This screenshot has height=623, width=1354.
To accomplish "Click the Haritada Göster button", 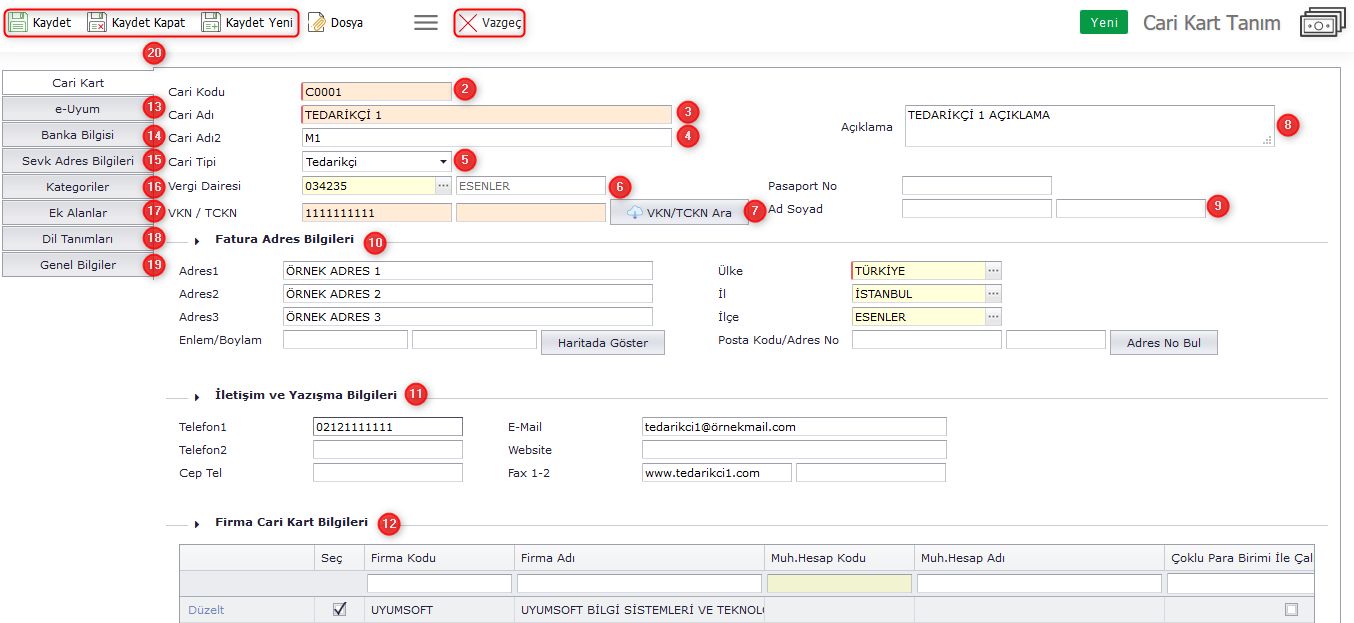I will click(x=602, y=343).
